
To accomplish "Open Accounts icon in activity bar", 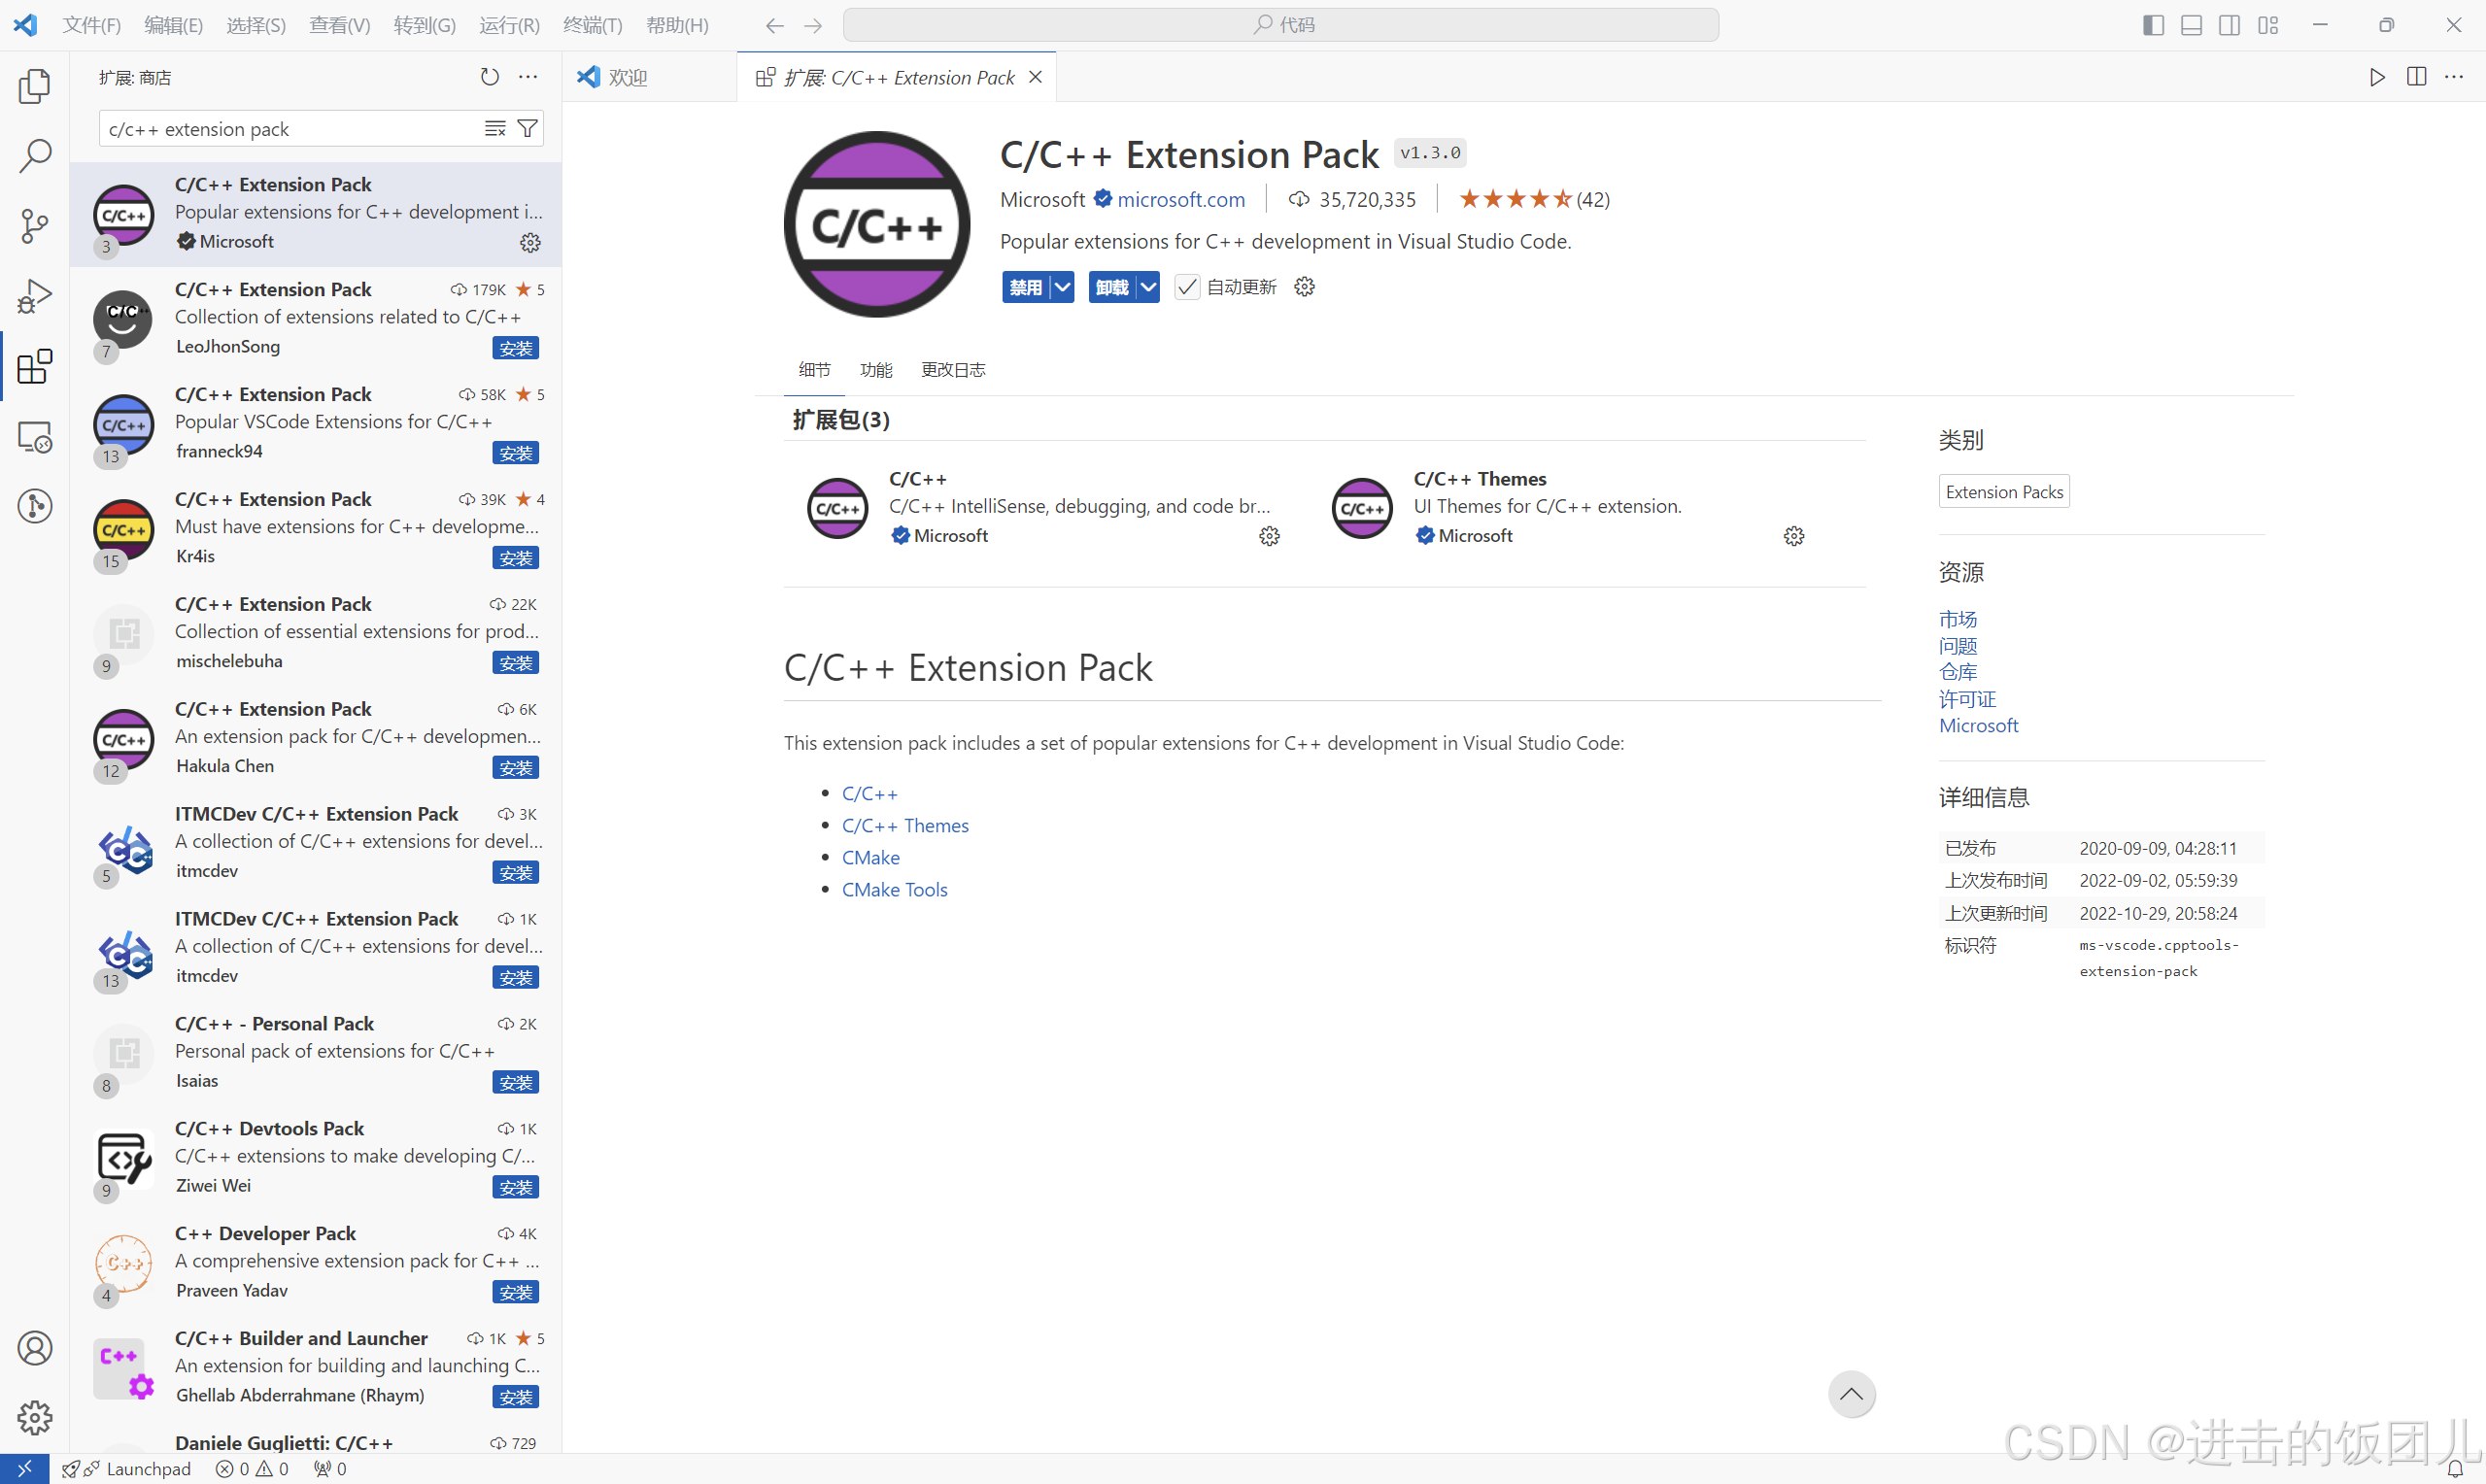I will point(34,1348).
